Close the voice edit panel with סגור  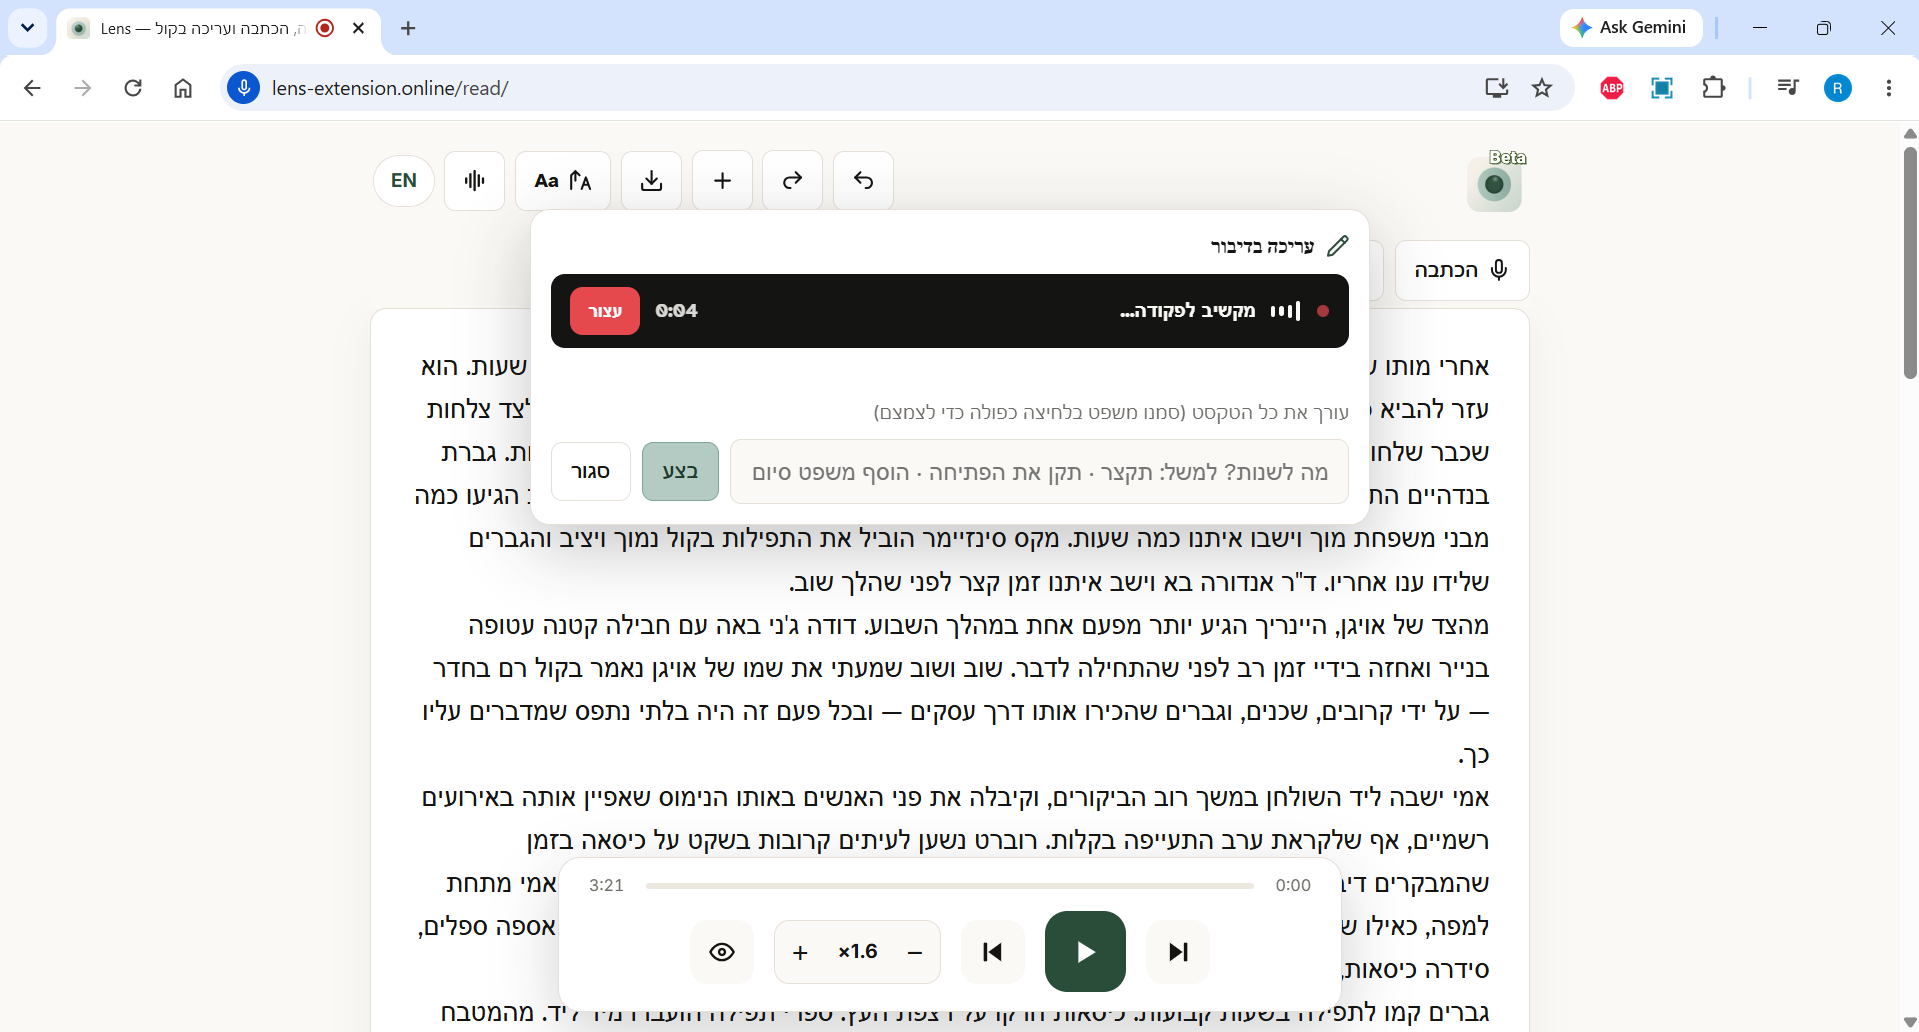click(591, 471)
